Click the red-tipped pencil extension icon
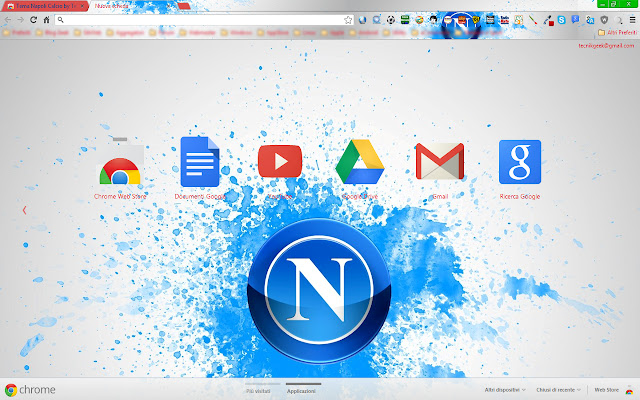640x400 pixels. click(x=533, y=20)
